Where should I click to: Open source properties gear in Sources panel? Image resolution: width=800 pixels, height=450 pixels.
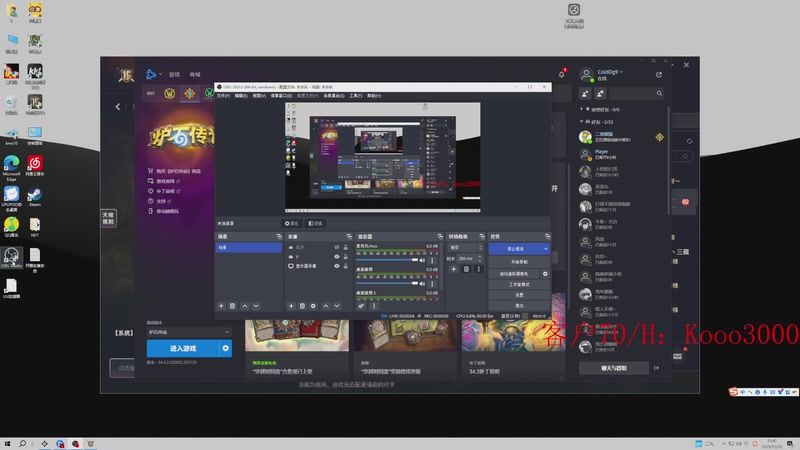click(313, 306)
